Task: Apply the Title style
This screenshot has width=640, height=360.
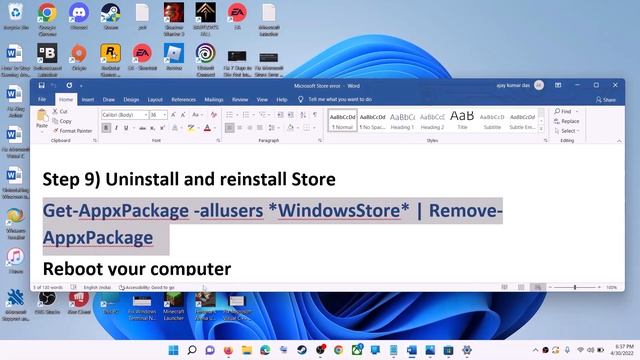Action: (462, 120)
